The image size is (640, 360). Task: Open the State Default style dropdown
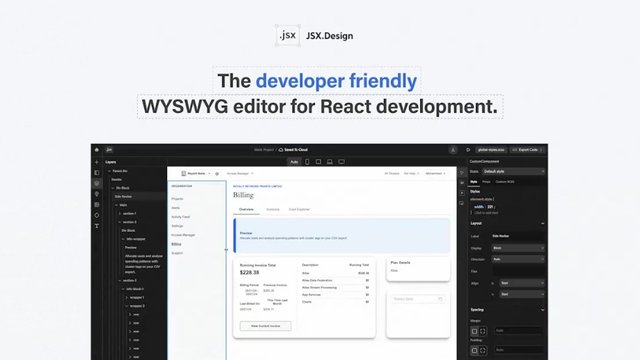(513, 171)
